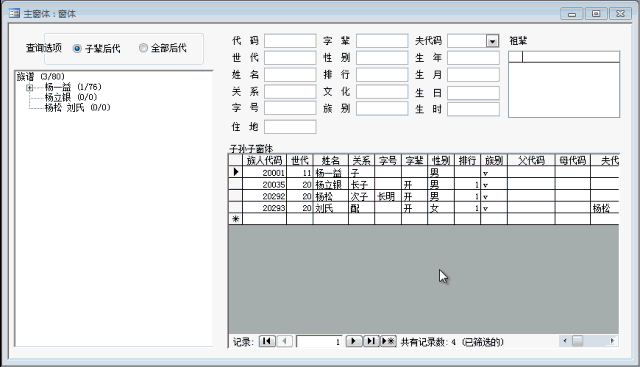Restore the 主窗体 window size

tap(596, 14)
